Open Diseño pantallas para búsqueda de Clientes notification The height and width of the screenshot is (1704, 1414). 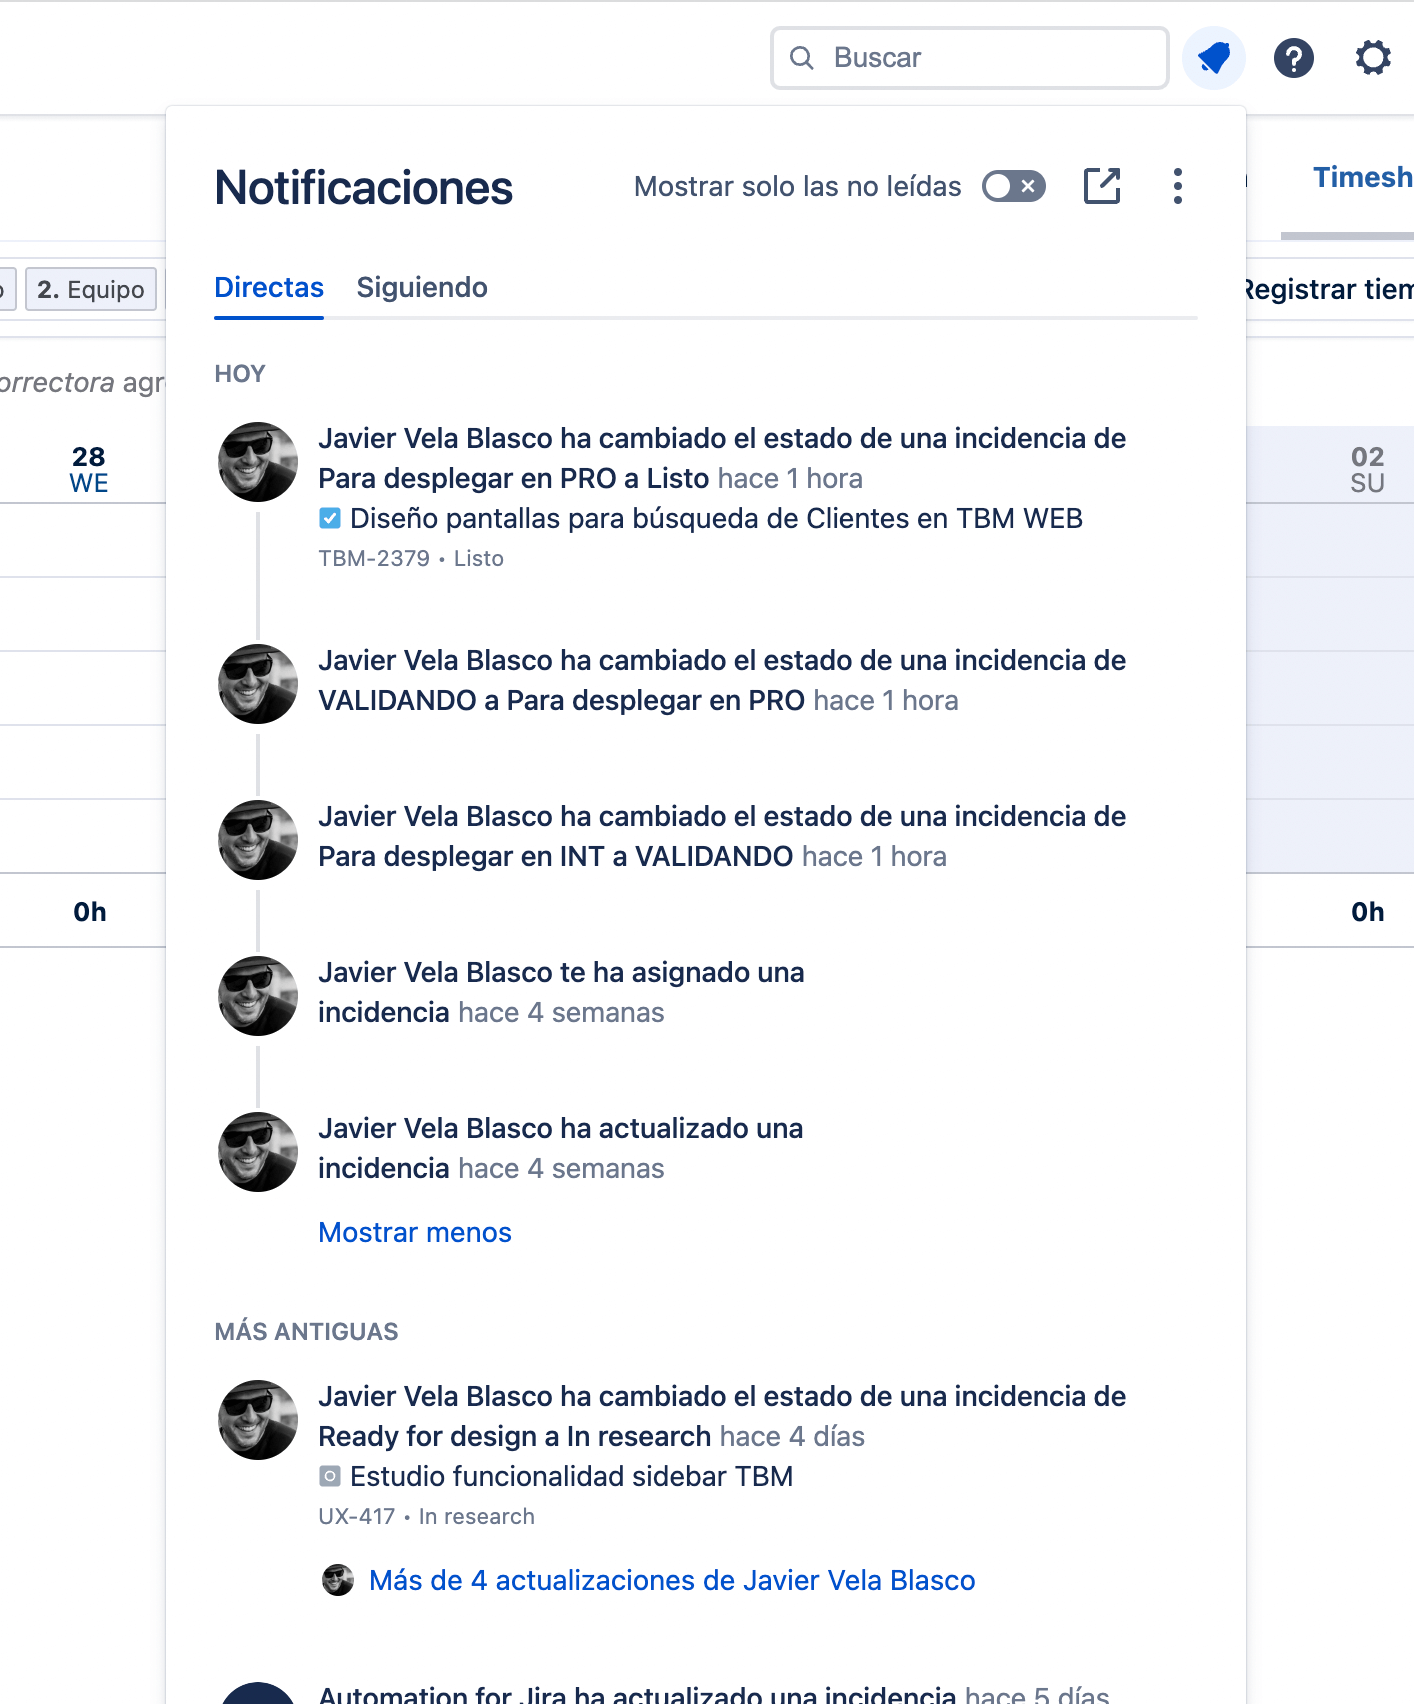click(x=716, y=518)
